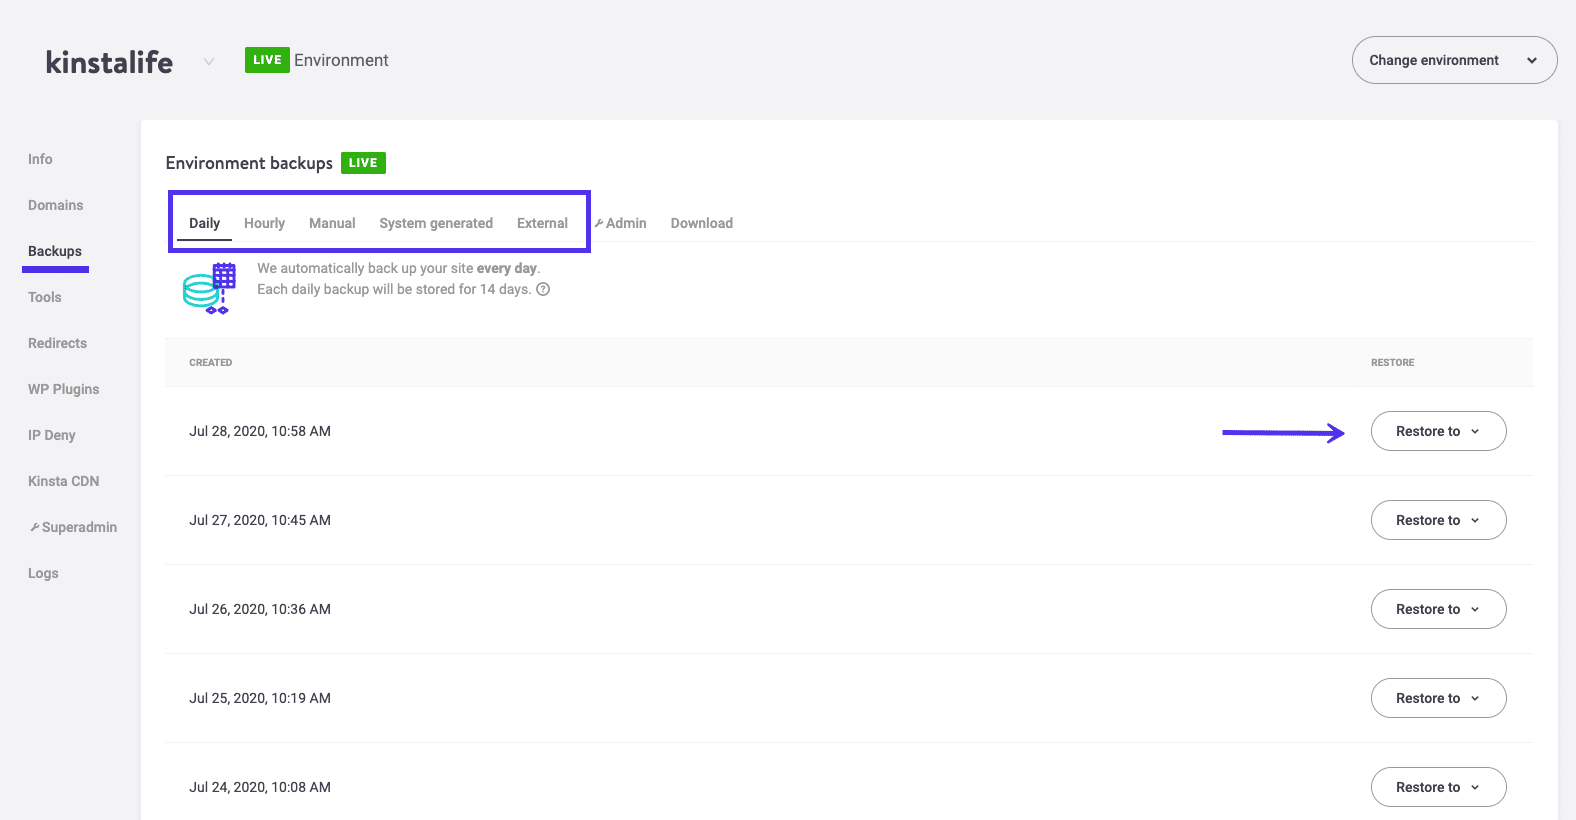Open Superadmin in the sidebar
1576x820 pixels.
click(74, 527)
